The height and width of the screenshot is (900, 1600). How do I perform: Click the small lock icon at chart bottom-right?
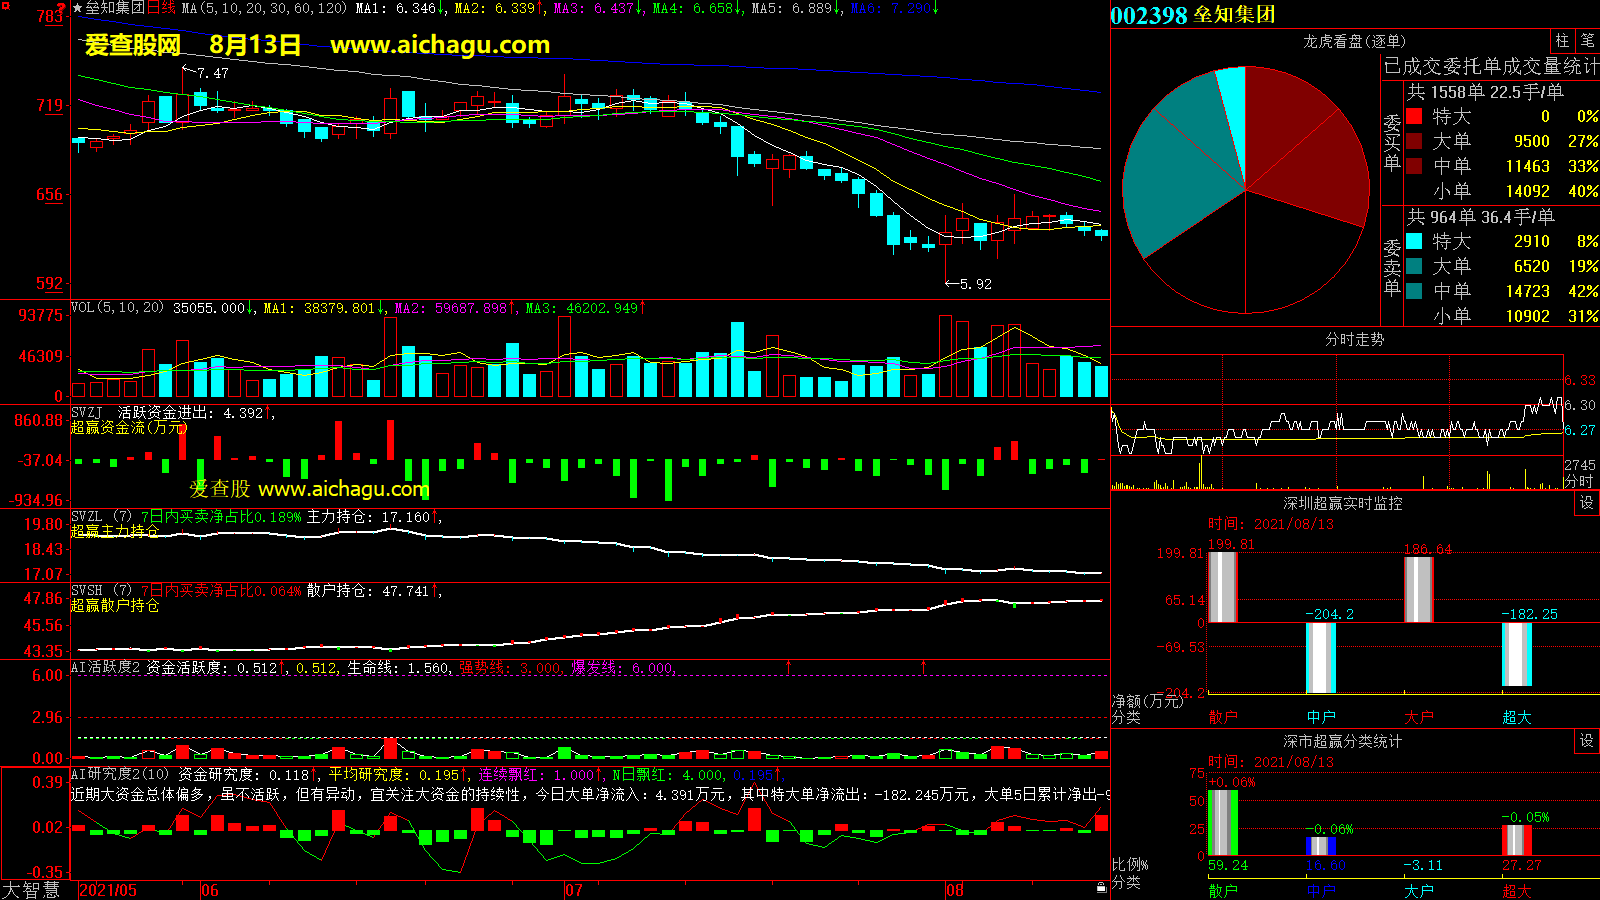click(x=1101, y=887)
